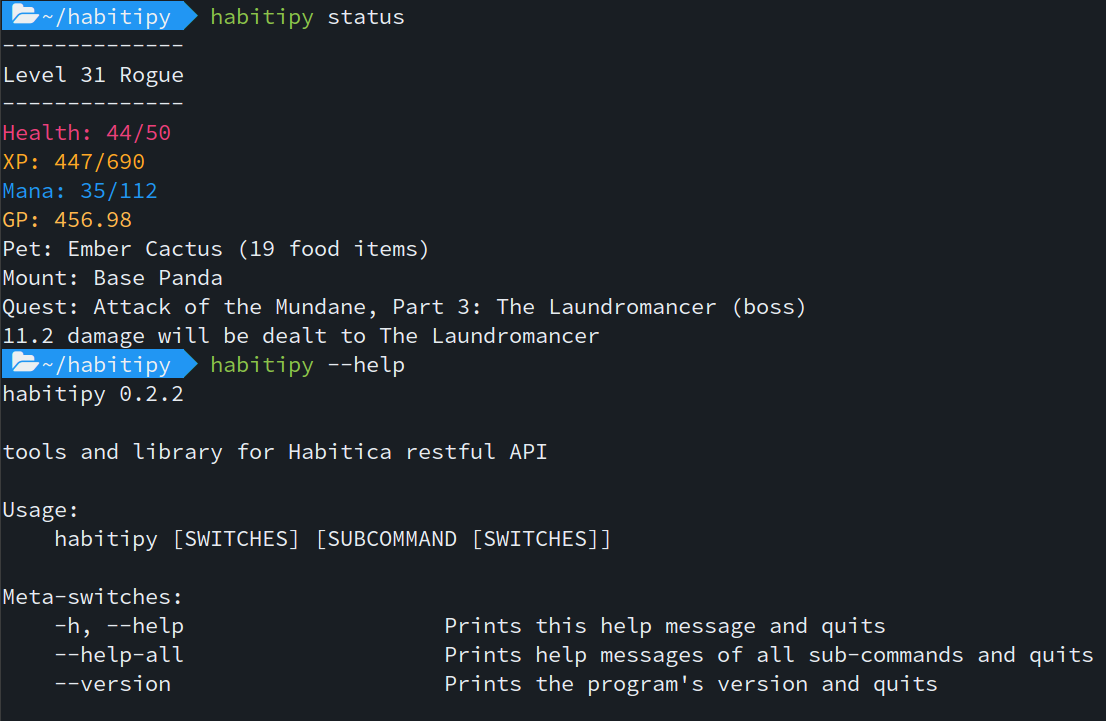Click the 'habitipy --help' command text
The image size is (1106, 721).
tap(307, 365)
